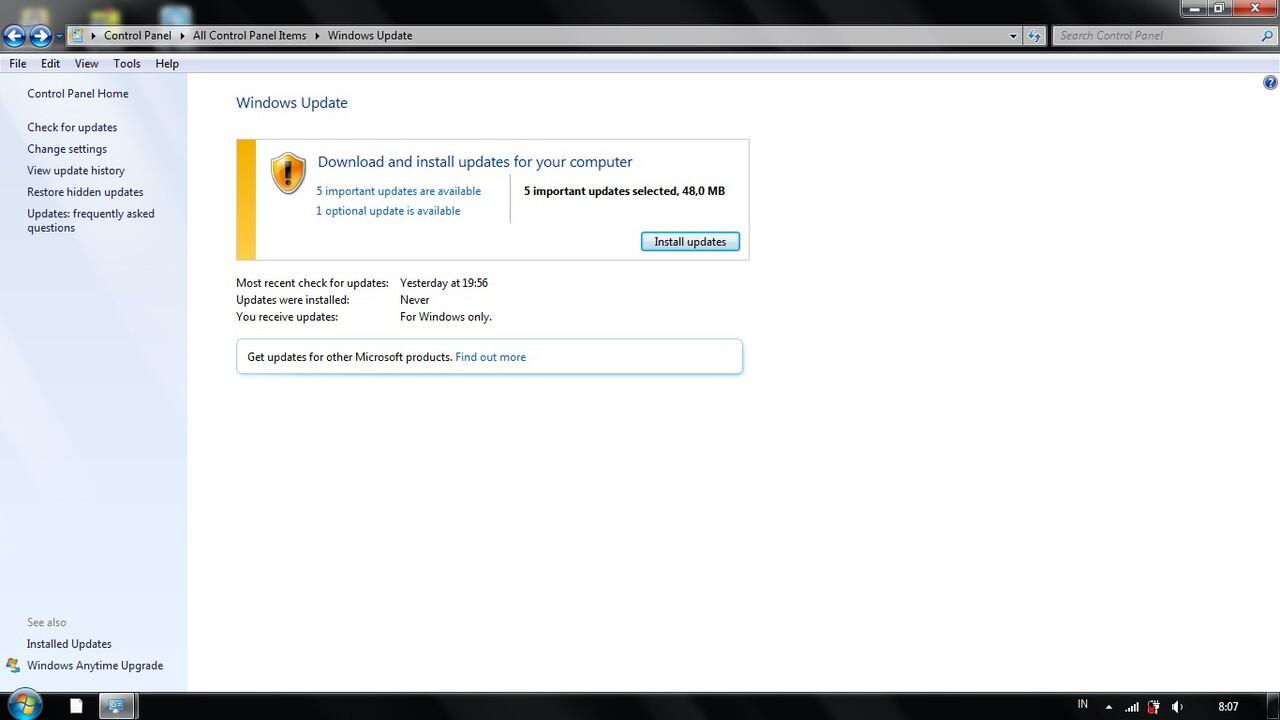Open the blank document taskbar icon
Screen dimensions: 1280x720
[76, 706]
